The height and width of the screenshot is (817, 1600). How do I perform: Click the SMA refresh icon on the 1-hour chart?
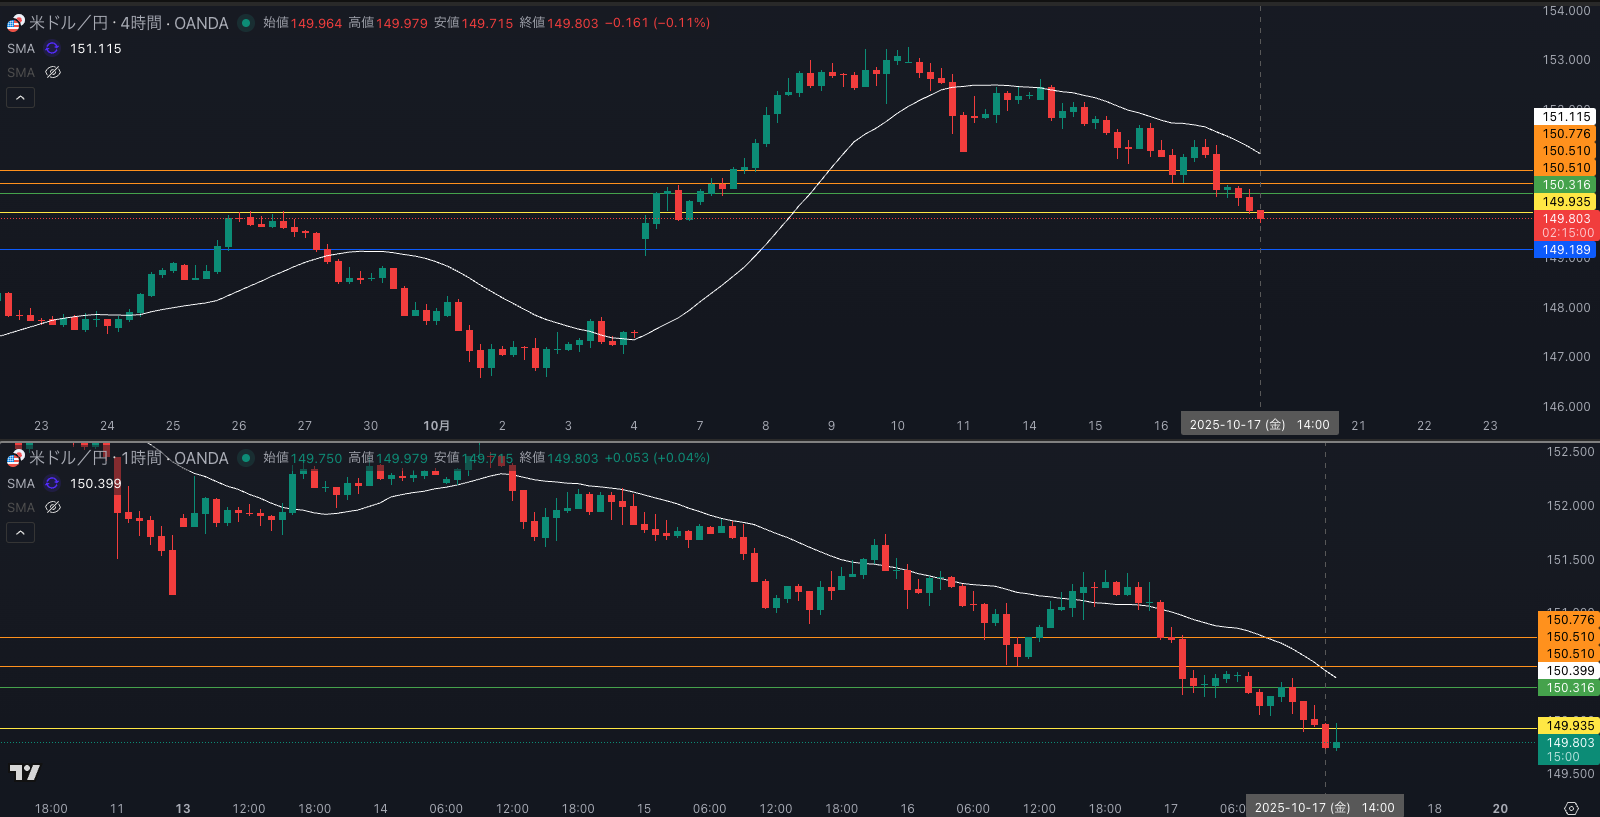(52, 483)
